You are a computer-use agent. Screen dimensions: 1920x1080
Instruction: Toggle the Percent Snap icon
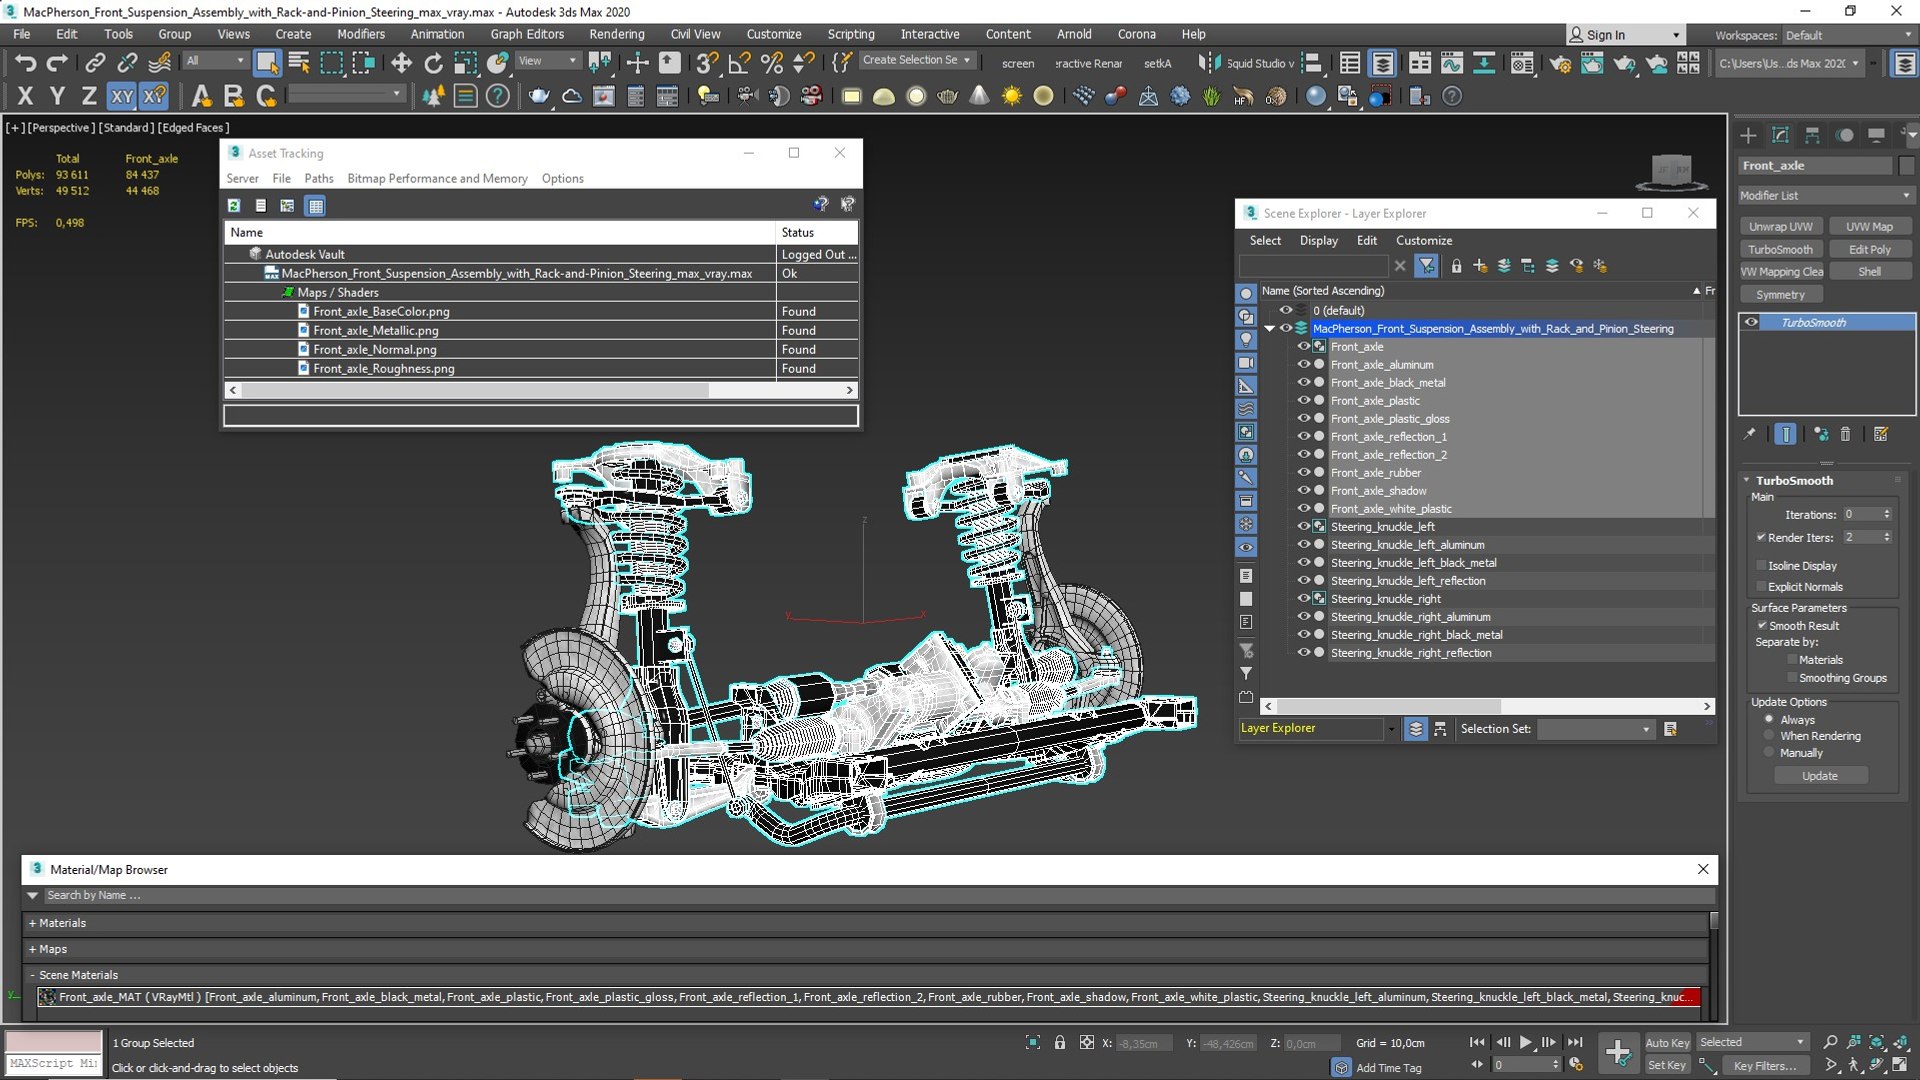[771, 63]
